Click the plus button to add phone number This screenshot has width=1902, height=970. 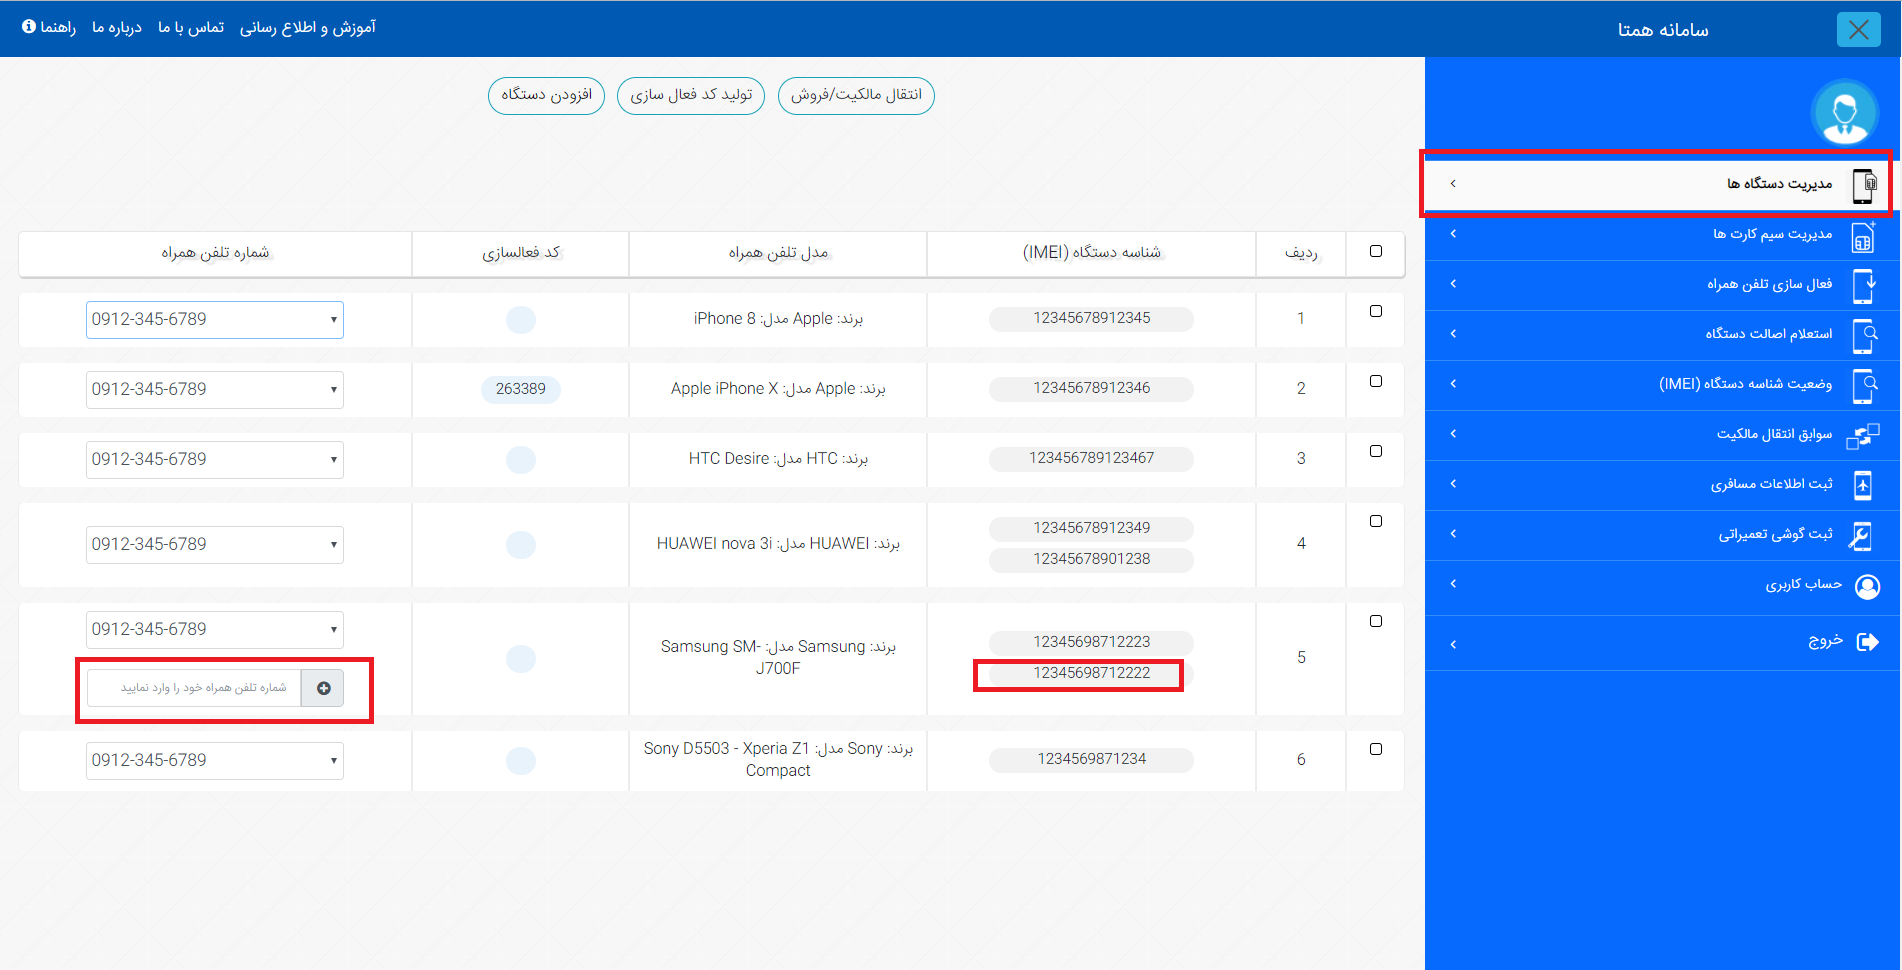coord(323,688)
